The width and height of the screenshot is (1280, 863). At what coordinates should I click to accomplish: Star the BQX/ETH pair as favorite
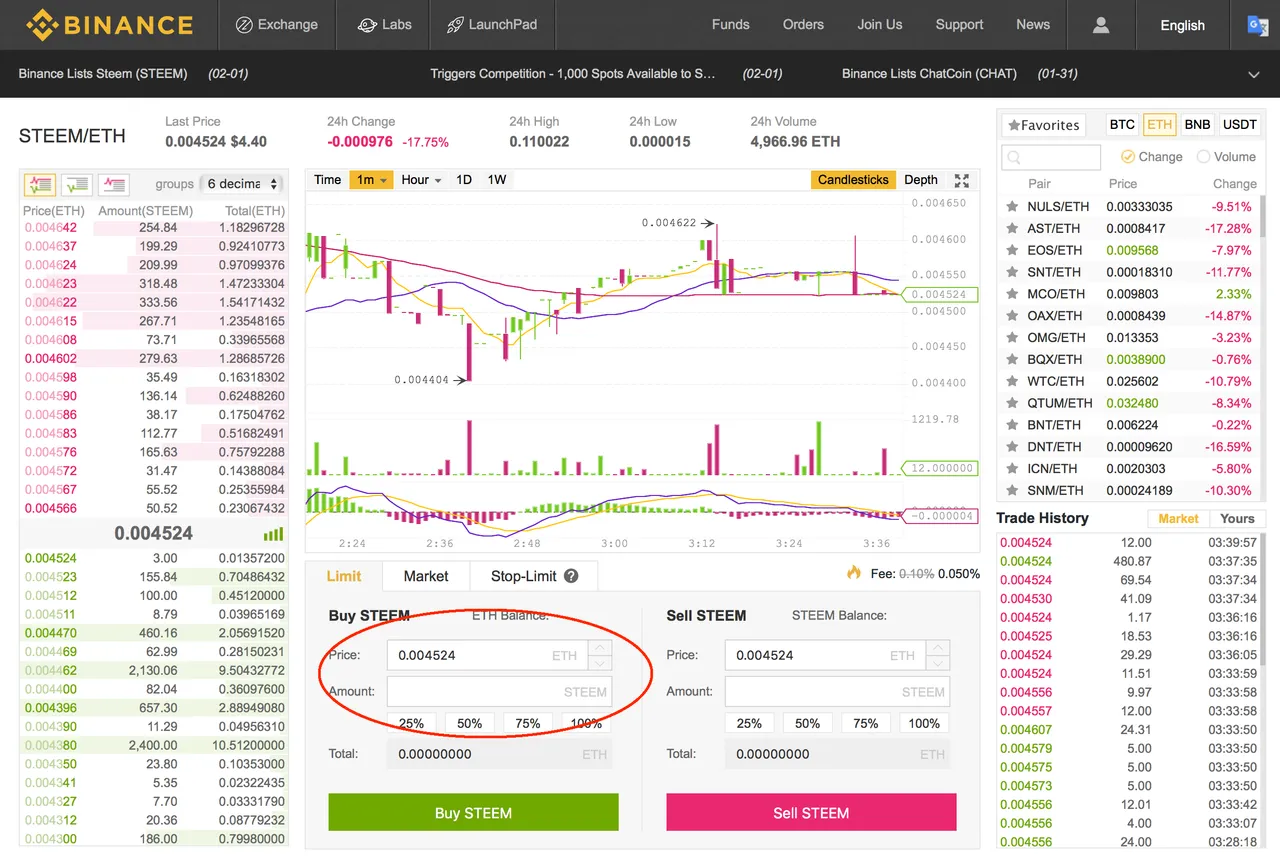pos(1012,360)
